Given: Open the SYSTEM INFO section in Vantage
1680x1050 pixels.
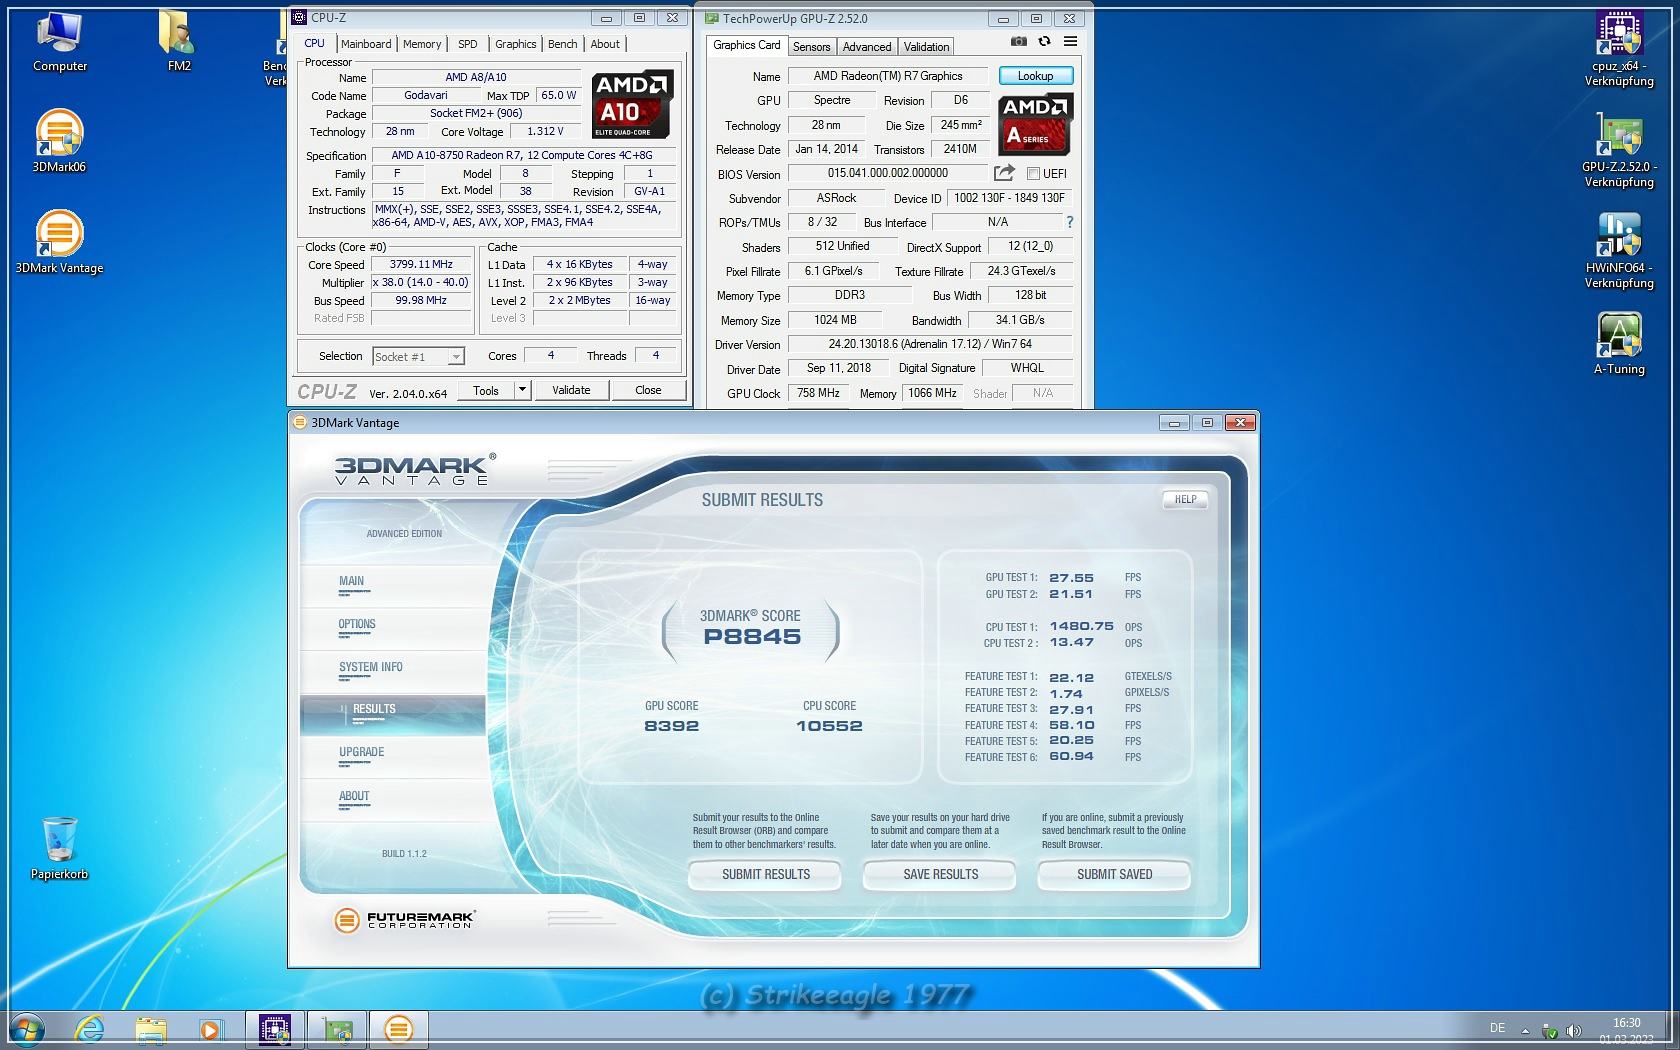Looking at the screenshot, I should point(393,671).
